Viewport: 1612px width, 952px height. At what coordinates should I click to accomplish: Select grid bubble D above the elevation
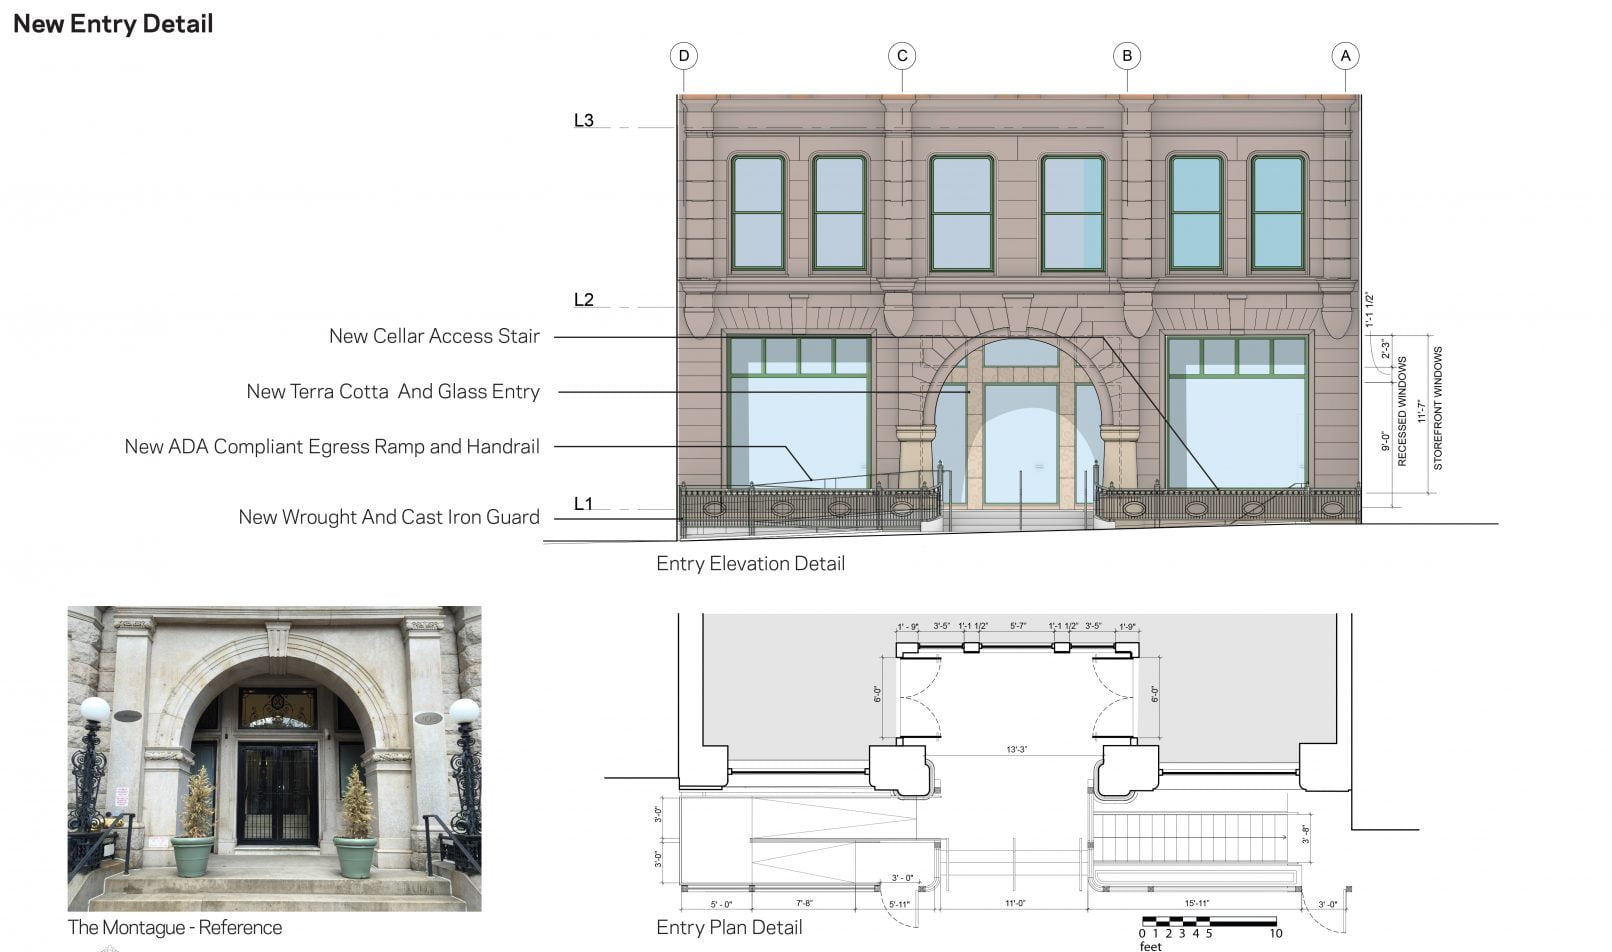click(x=684, y=56)
